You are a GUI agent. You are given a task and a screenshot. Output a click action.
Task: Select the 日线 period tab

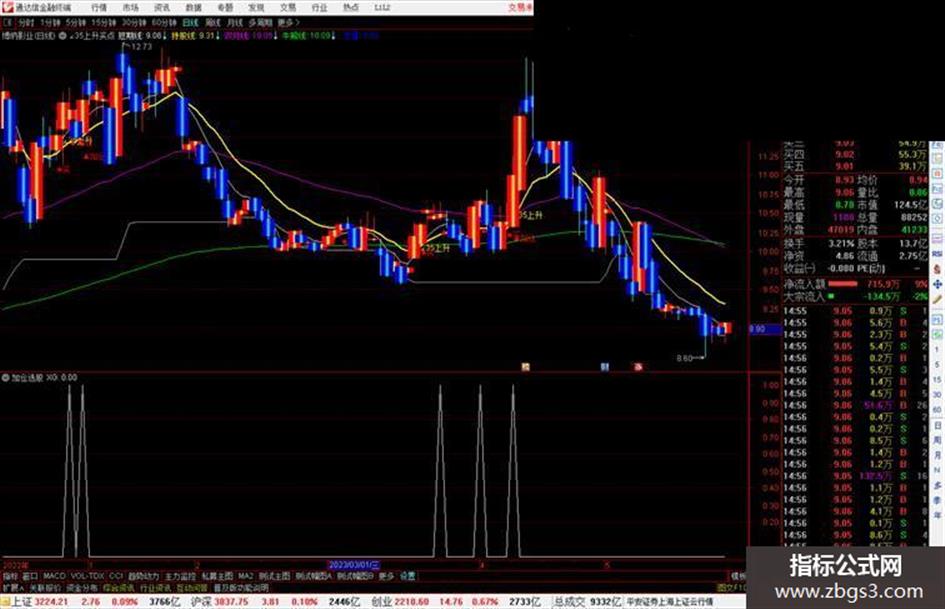(x=190, y=23)
